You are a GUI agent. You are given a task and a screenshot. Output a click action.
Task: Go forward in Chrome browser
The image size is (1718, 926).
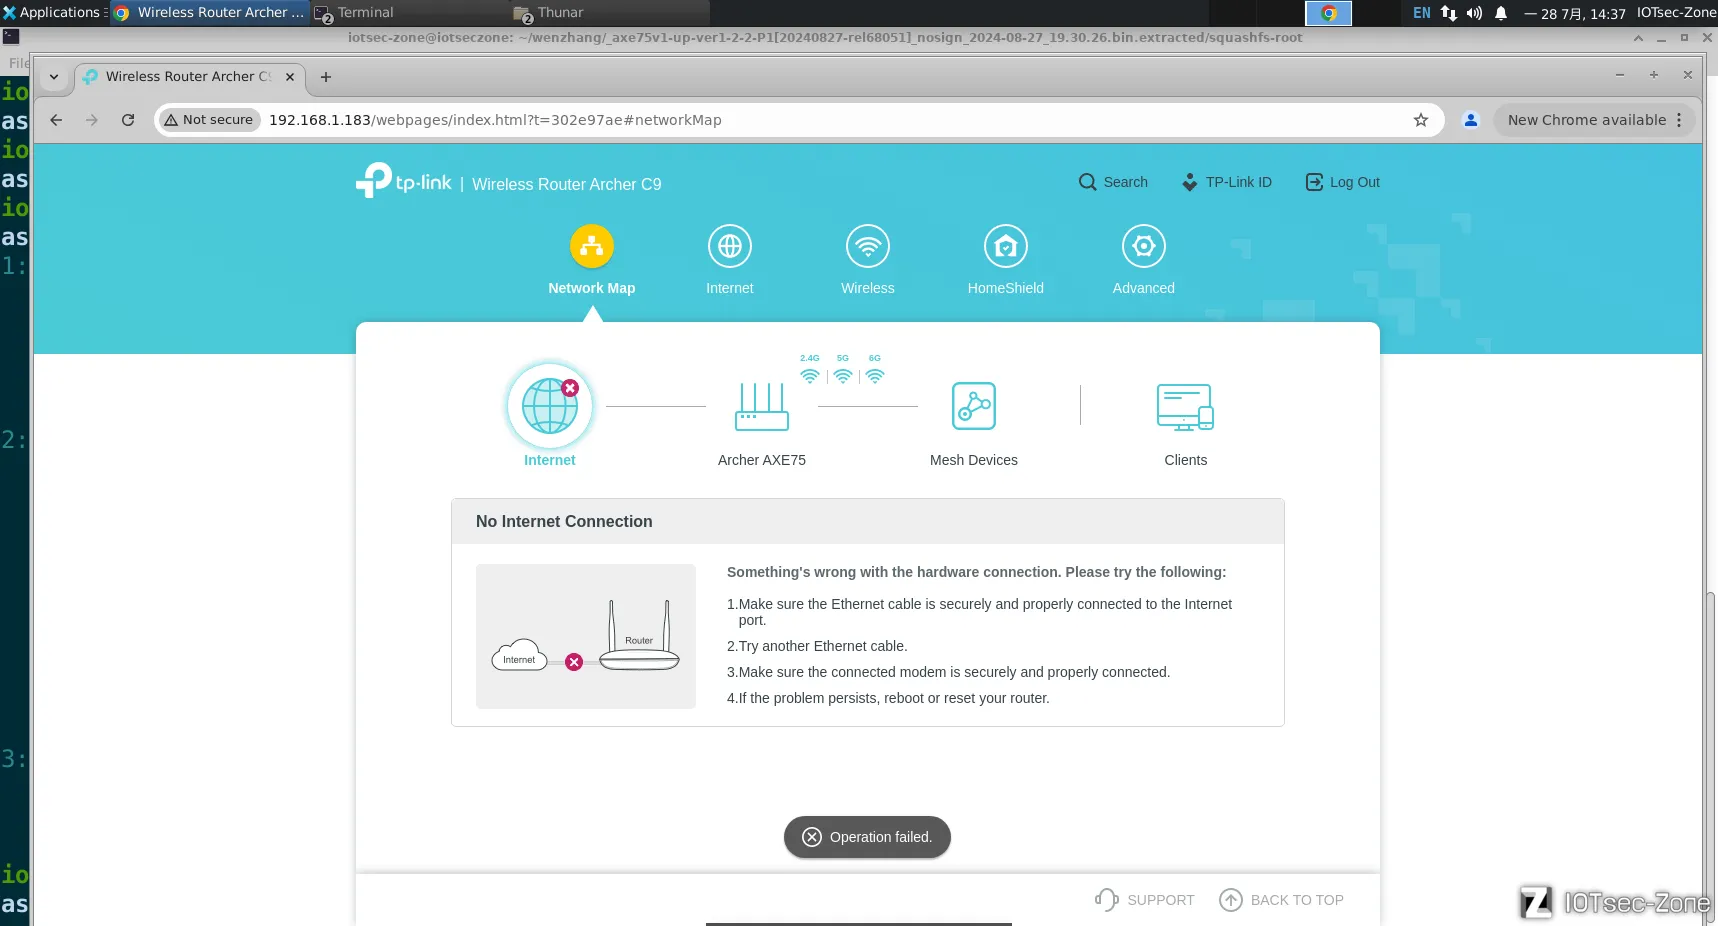pos(92,120)
